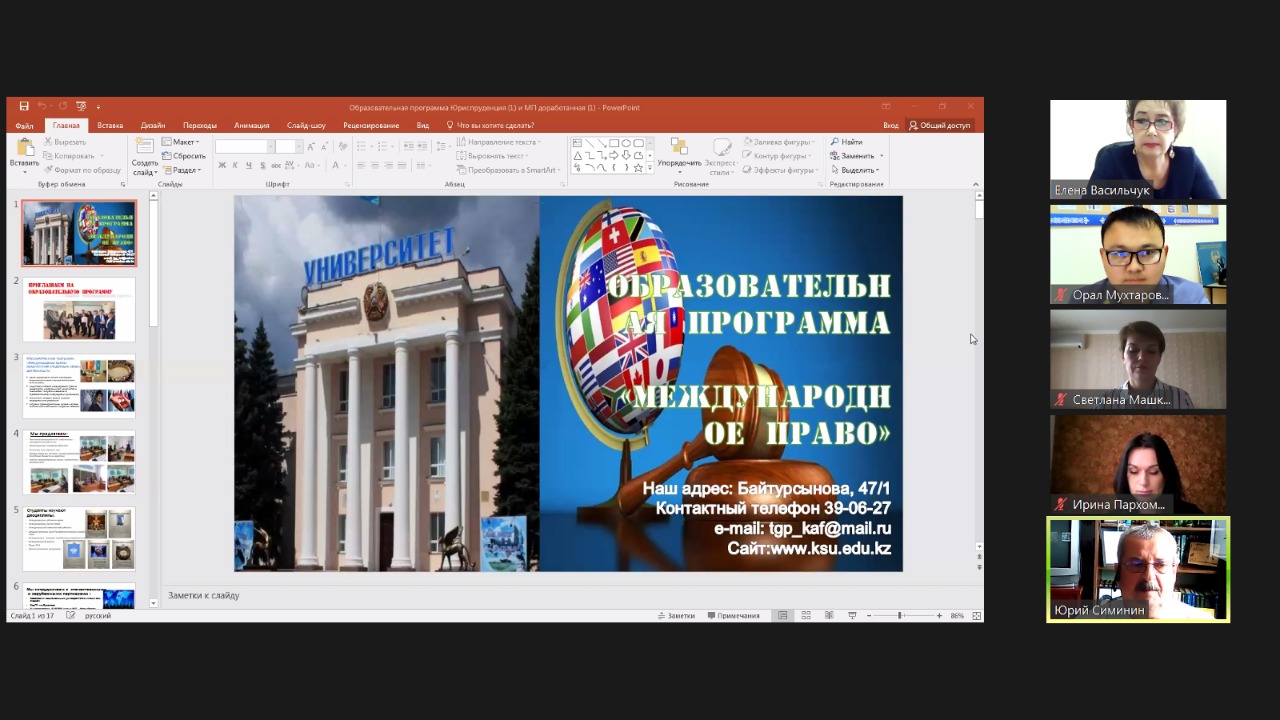Switch to the Переходы tab

coord(200,125)
